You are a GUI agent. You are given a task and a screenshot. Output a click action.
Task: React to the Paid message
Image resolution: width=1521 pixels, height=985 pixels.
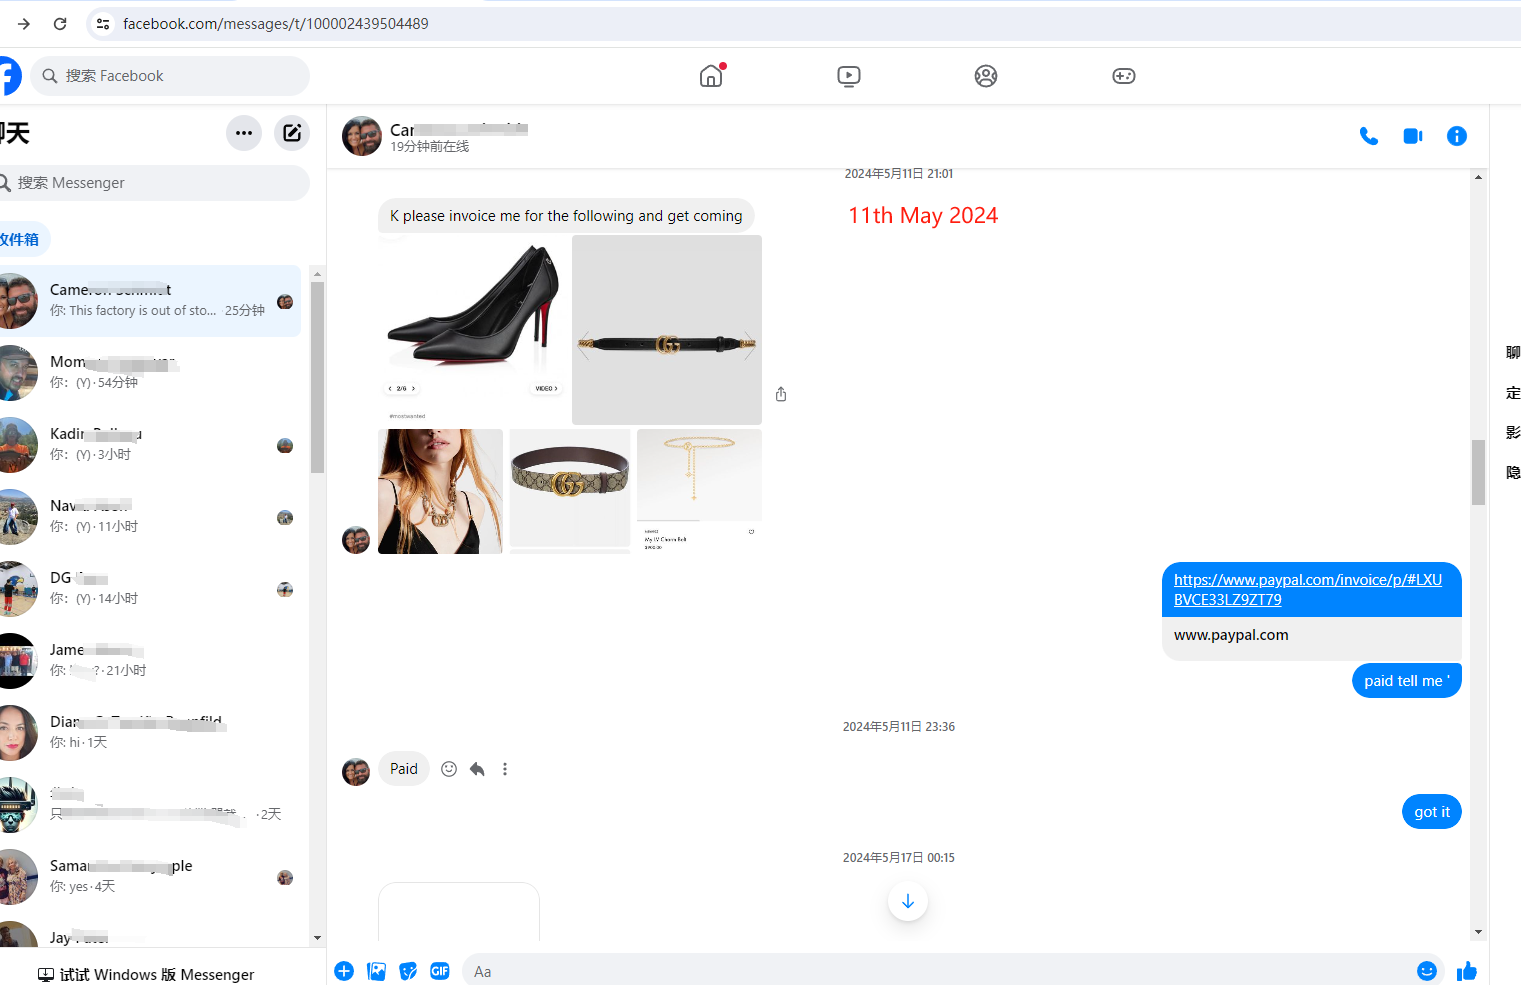(x=449, y=769)
